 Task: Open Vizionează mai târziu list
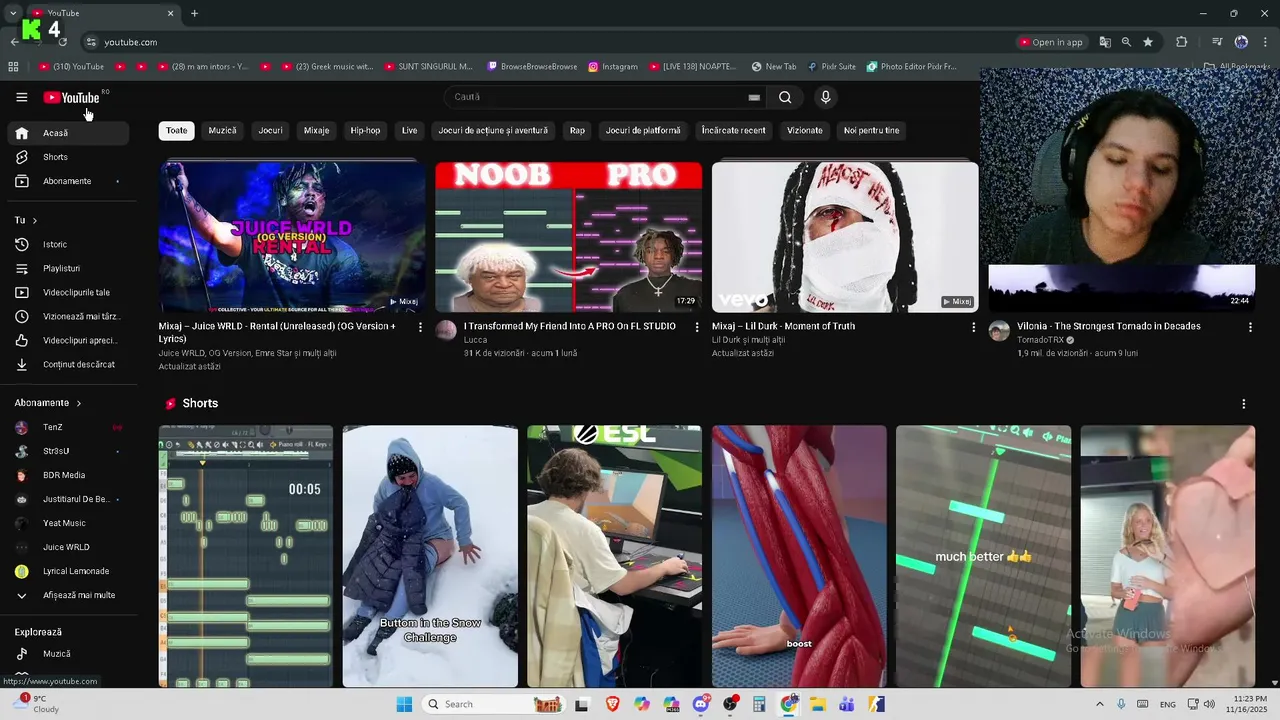tap(69, 316)
